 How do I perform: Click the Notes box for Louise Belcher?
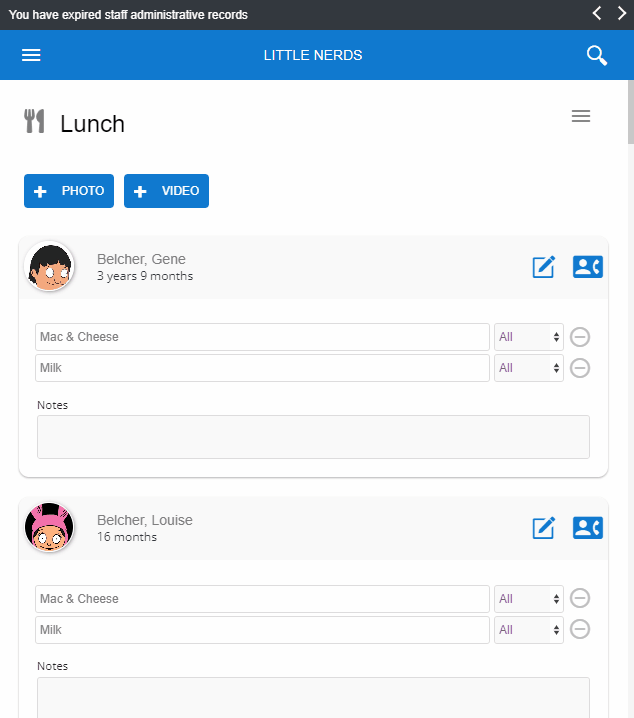point(313,697)
